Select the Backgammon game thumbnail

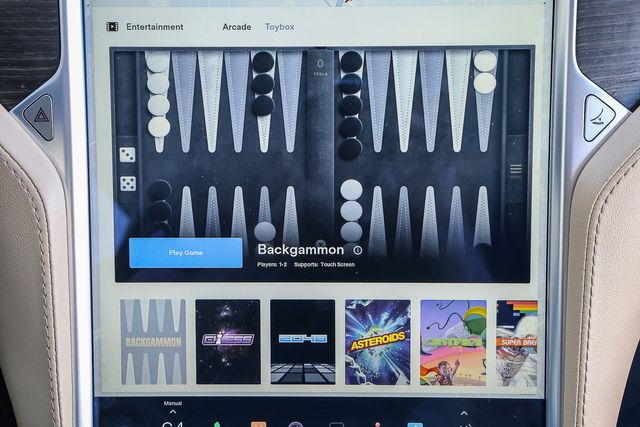click(x=153, y=342)
